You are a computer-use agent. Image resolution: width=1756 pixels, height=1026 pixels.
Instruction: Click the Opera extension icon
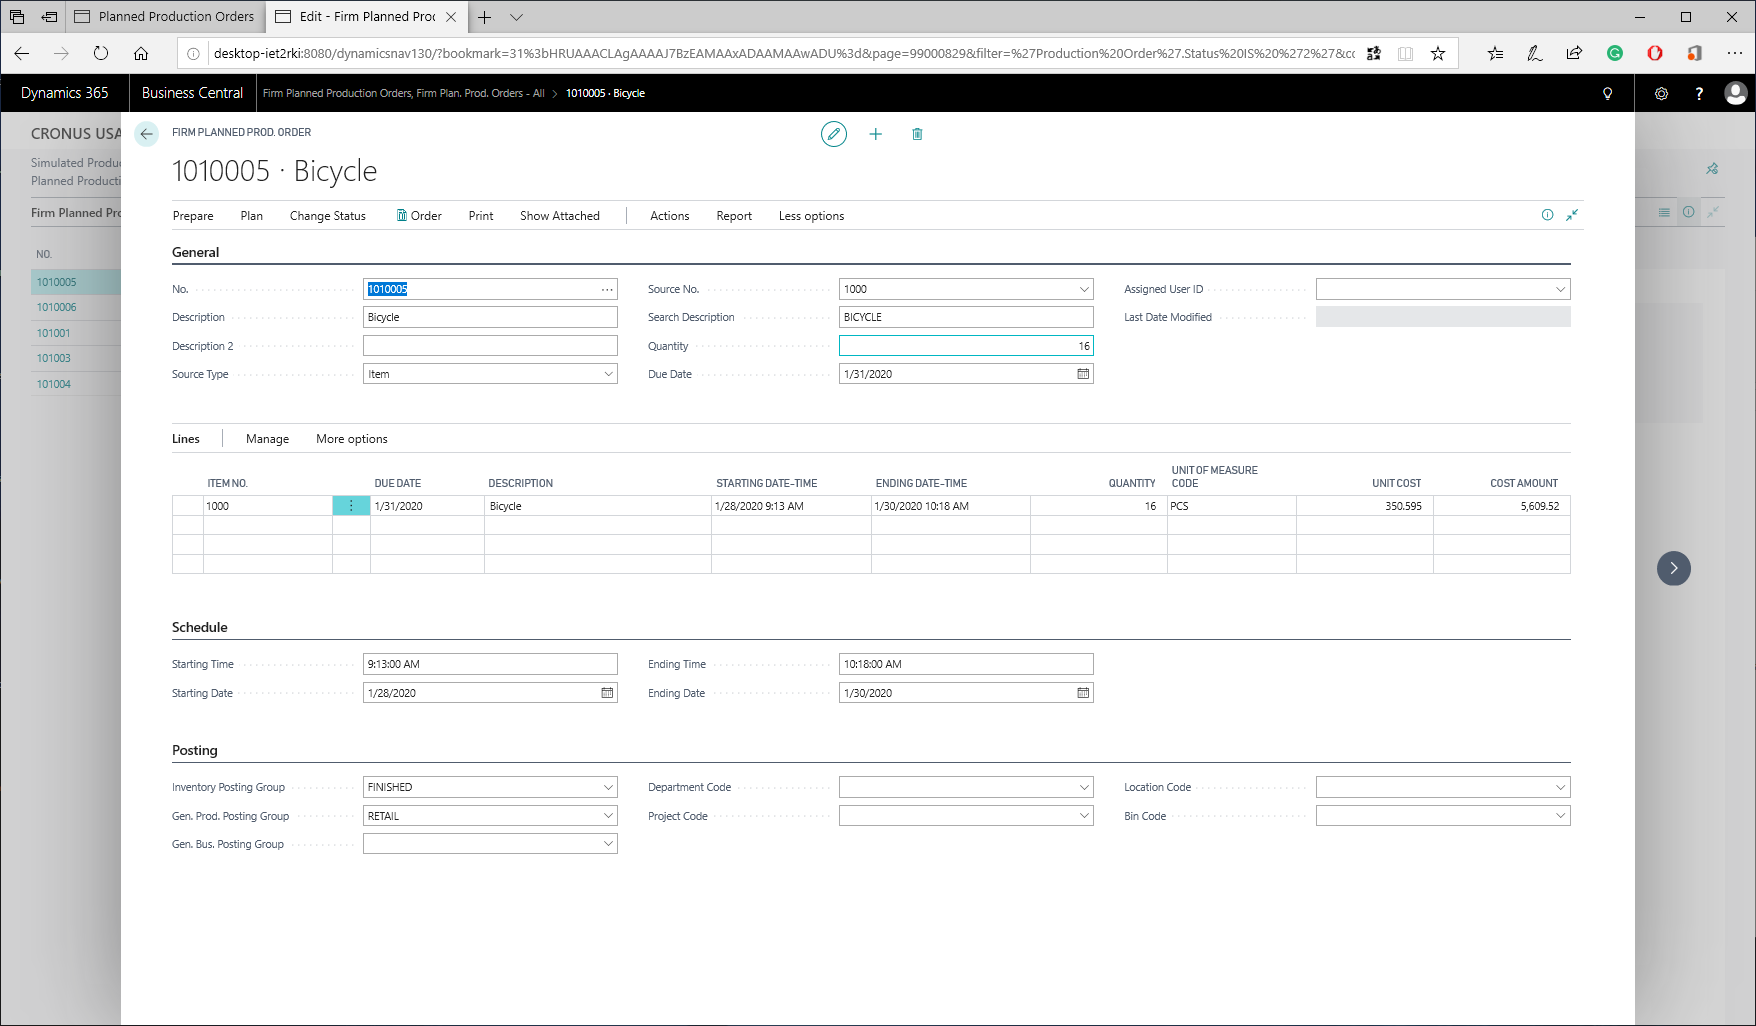(1655, 53)
